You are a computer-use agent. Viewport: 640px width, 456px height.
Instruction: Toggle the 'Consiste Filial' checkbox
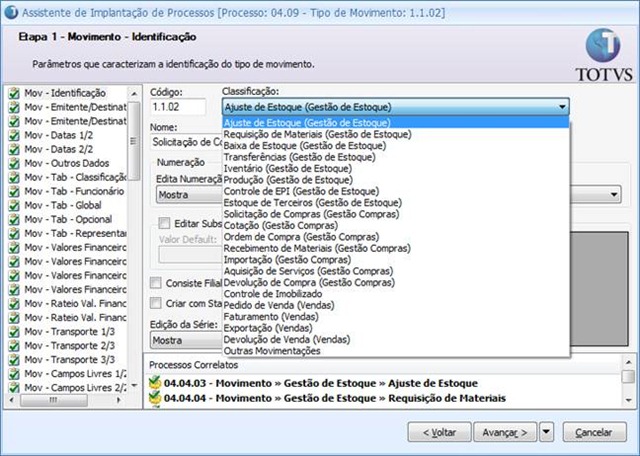(x=156, y=283)
